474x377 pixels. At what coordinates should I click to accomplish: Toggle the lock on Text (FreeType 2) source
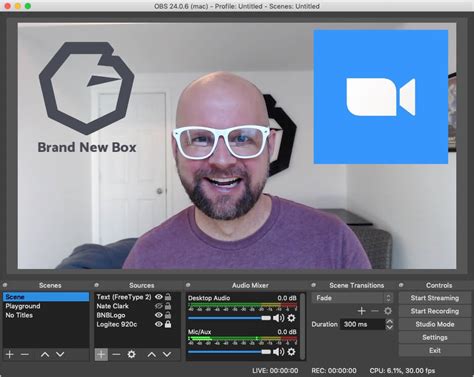pyautogui.click(x=168, y=297)
